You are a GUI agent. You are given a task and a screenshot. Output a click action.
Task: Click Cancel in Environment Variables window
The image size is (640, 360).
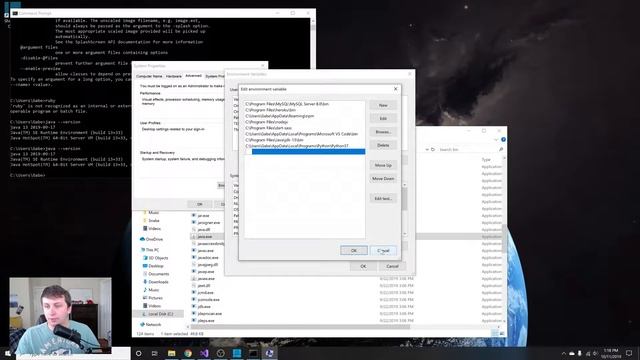(392, 266)
